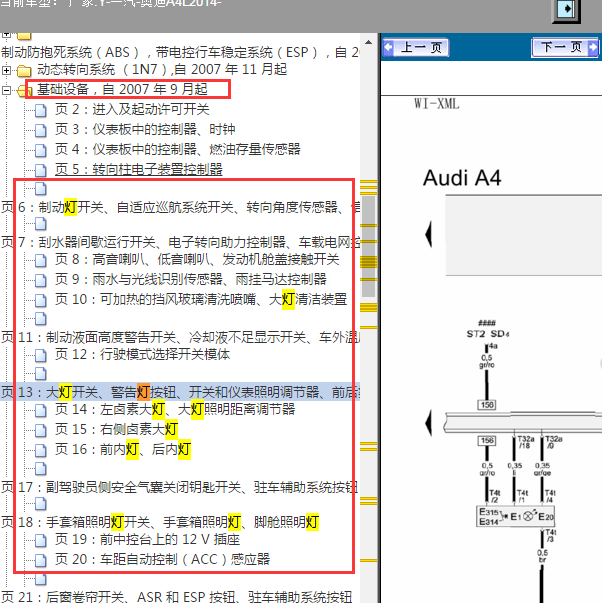The image size is (602, 603).
Task: Select 页 21：后窗卷帘开关 entry
Action: coord(176,597)
